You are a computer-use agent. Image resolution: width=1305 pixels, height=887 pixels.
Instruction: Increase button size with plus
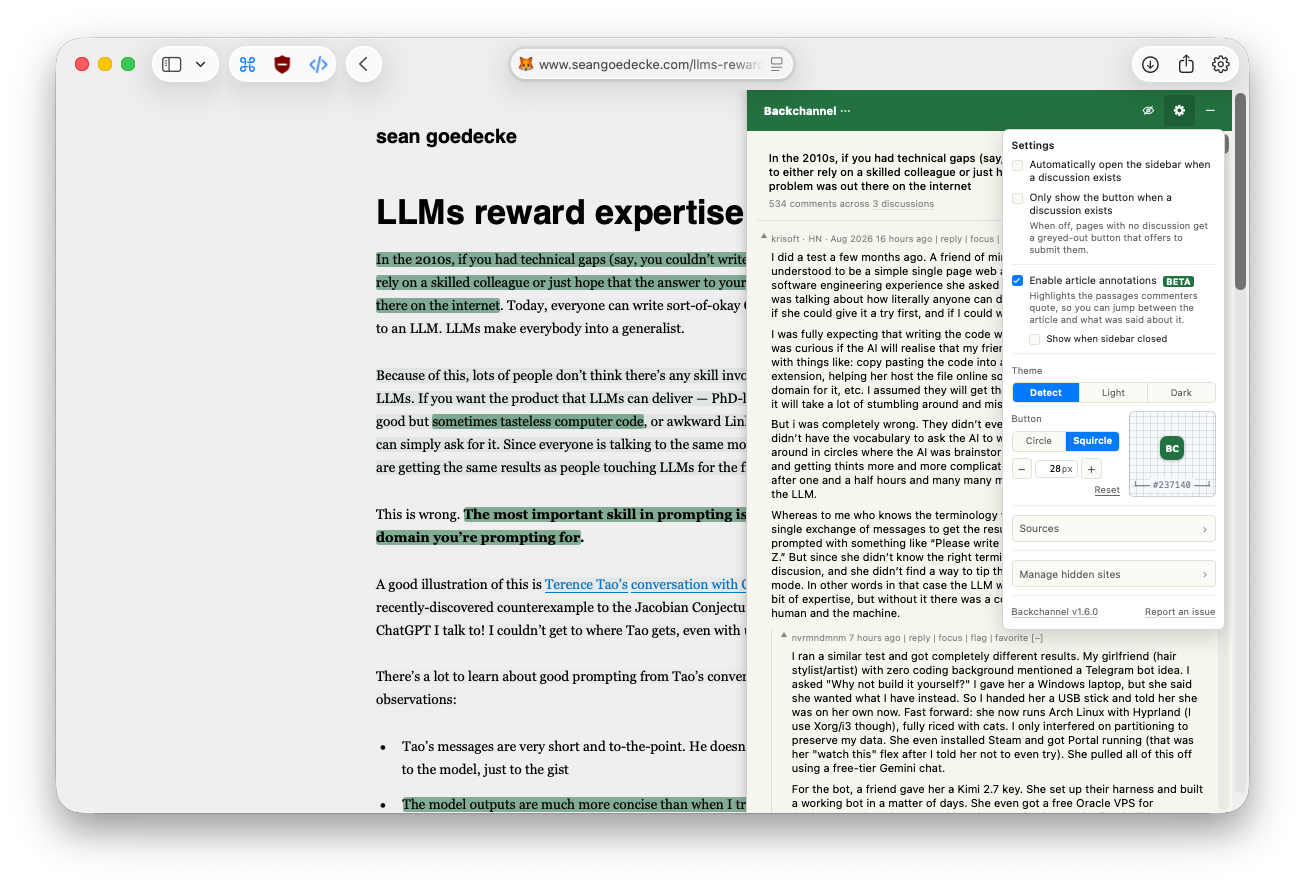point(1091,469)
